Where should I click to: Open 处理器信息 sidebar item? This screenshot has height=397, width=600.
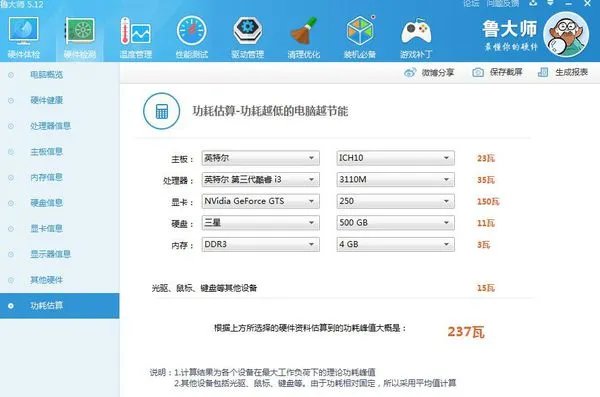pyautogui.click(x=51, y=126)
